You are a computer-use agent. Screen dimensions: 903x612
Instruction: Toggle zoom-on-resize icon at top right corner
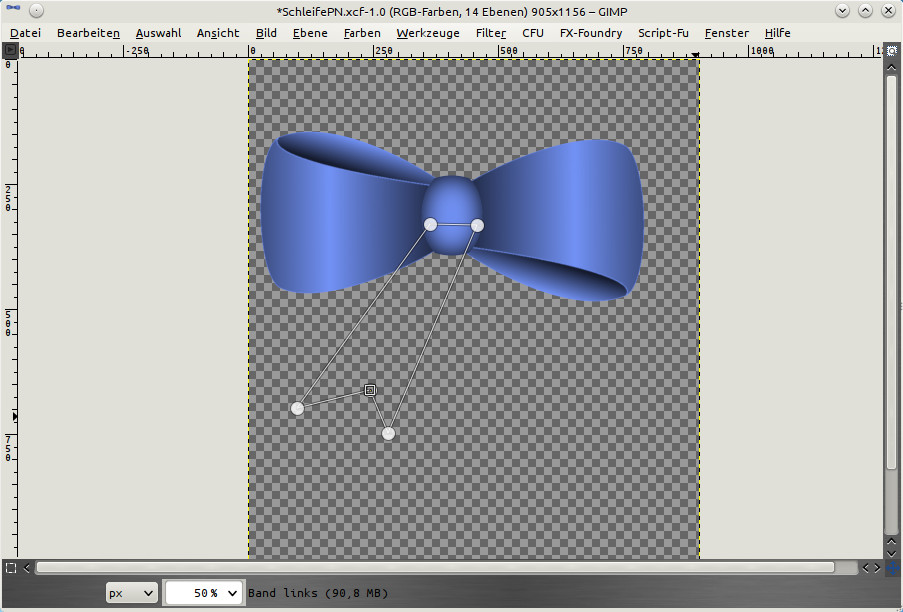click(891, 50)
